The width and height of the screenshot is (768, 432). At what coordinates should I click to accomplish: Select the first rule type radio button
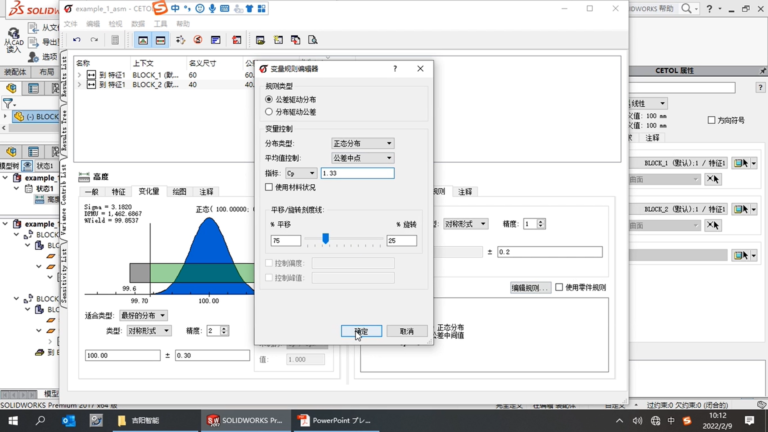[x=269, y=99]
